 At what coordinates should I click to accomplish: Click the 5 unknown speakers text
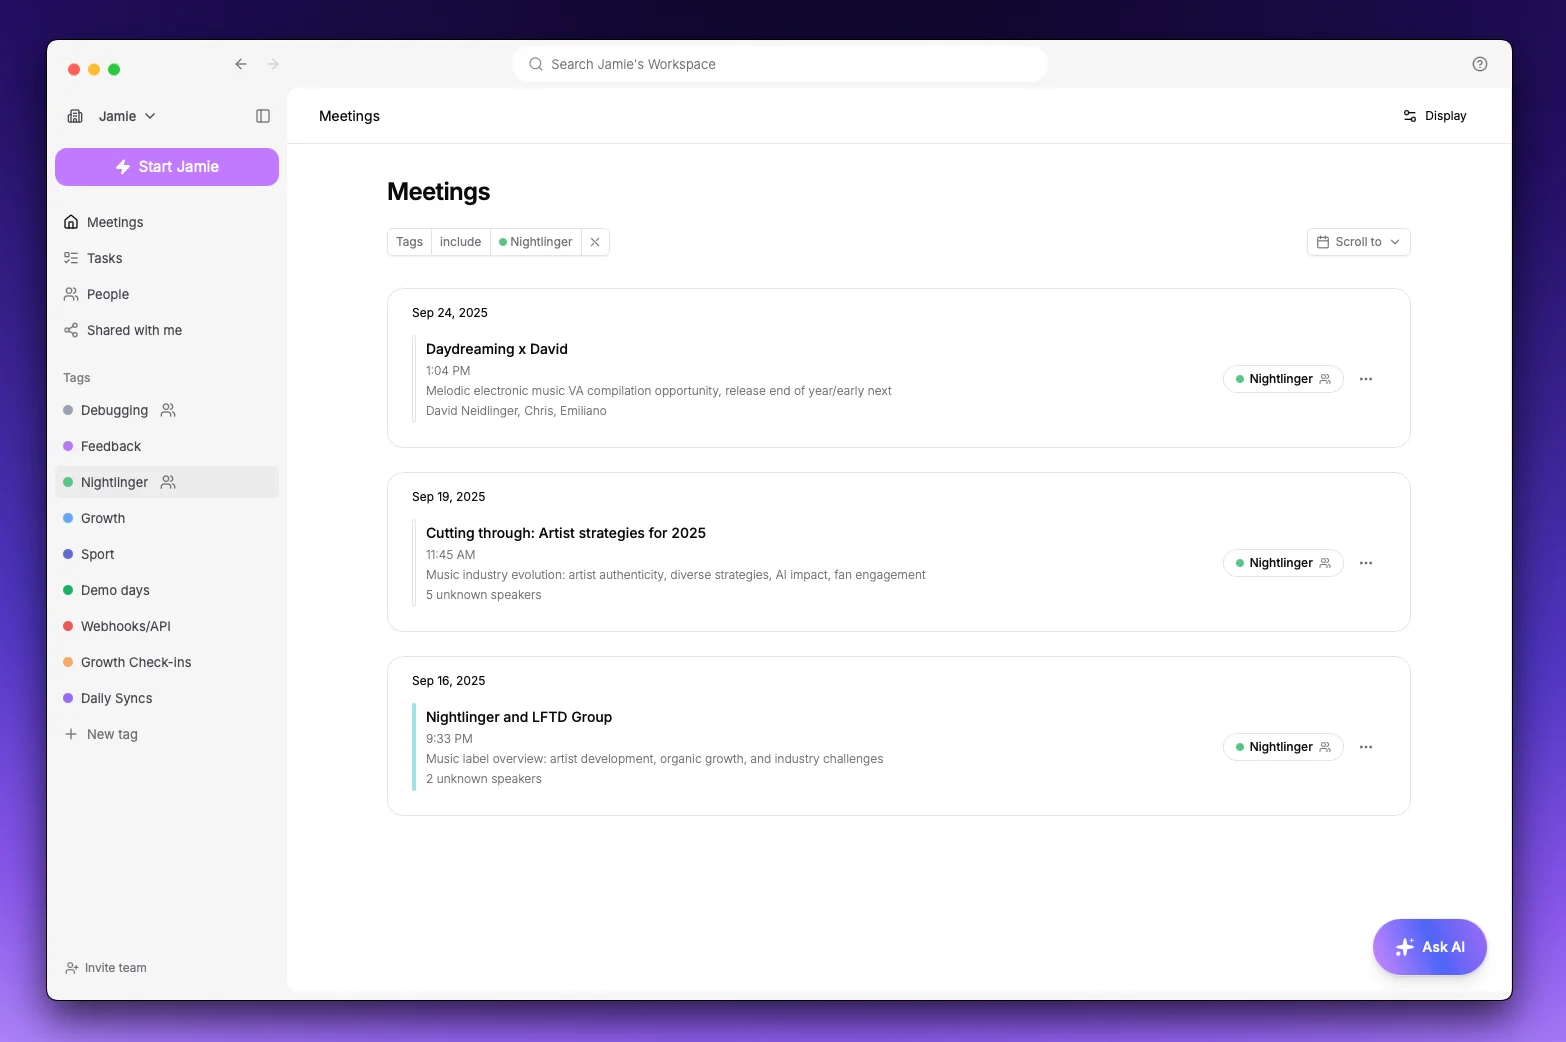(x=484, y=595)
